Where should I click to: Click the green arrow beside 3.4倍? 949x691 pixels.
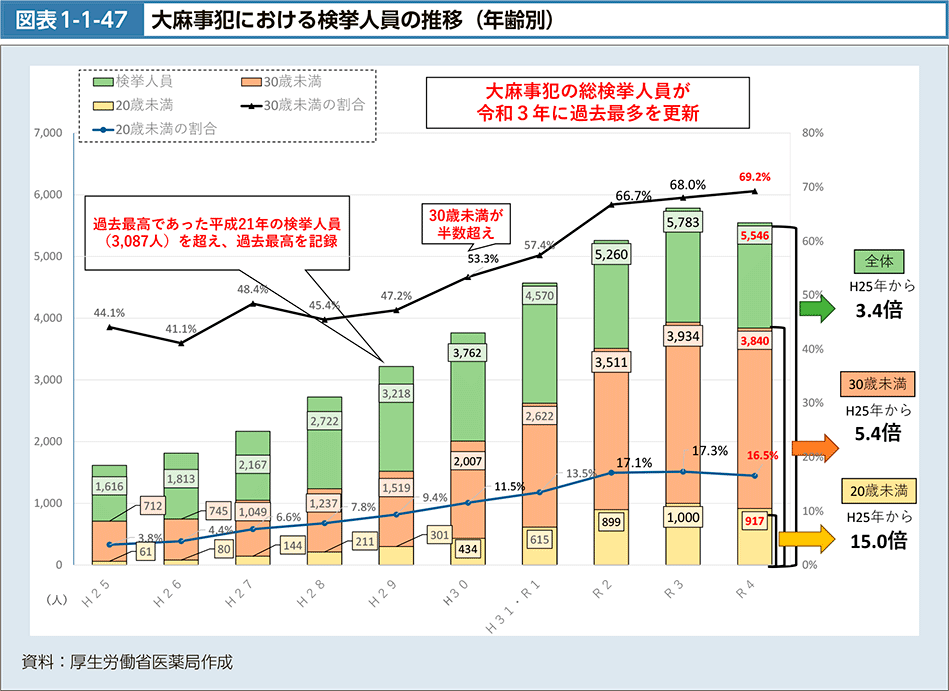(x=816, y=310)
